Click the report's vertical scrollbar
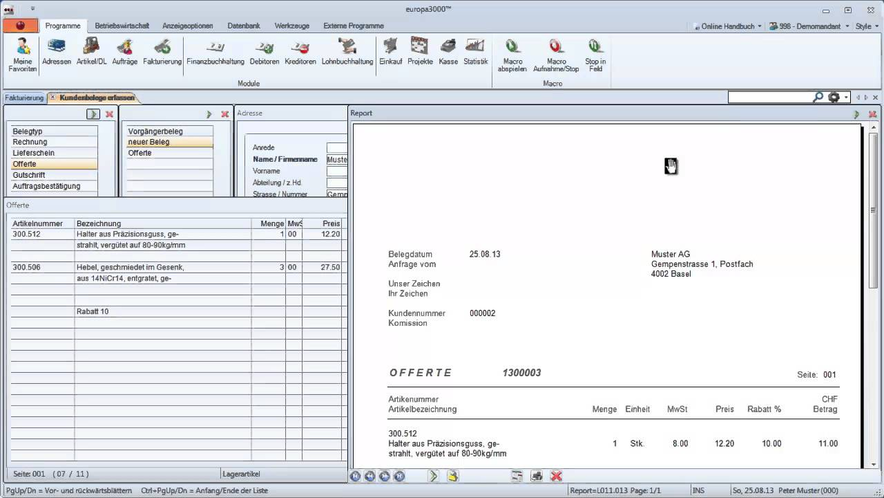Viewport: 884px width, 498px height. point(873,300)
